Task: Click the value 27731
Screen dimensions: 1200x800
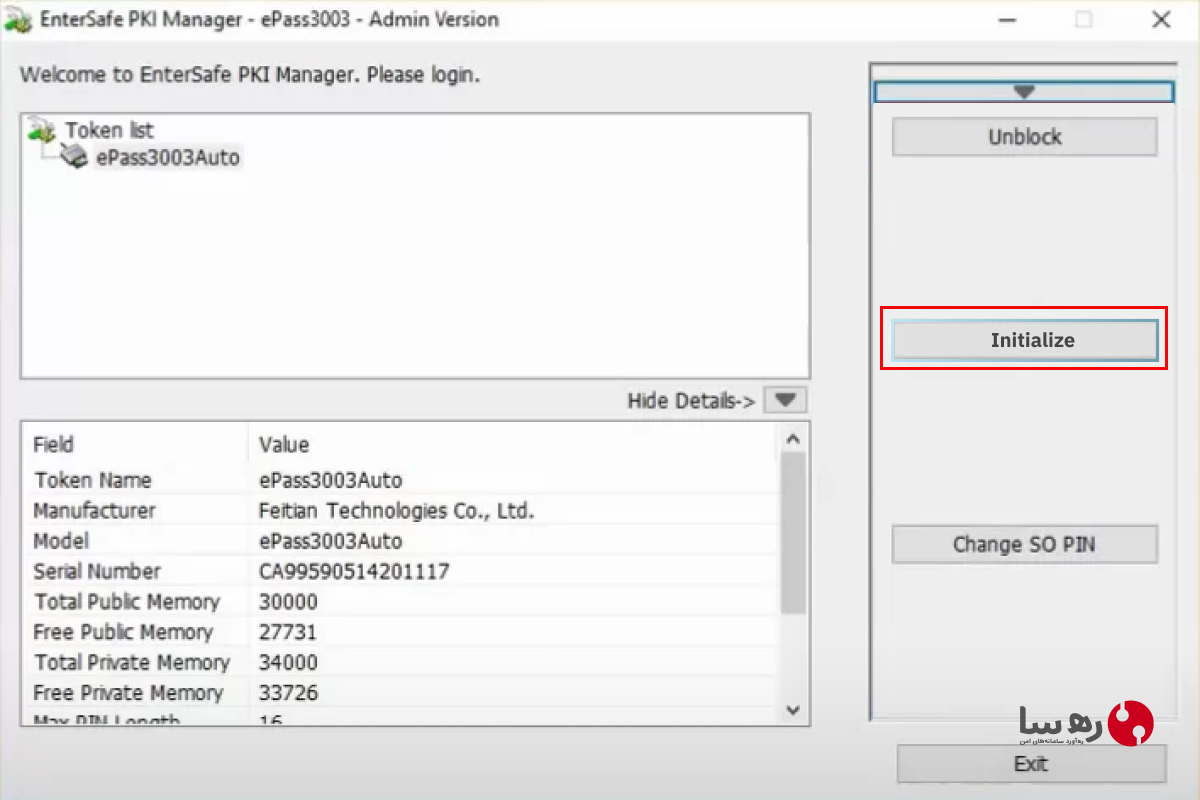Action: click(287, 632)
